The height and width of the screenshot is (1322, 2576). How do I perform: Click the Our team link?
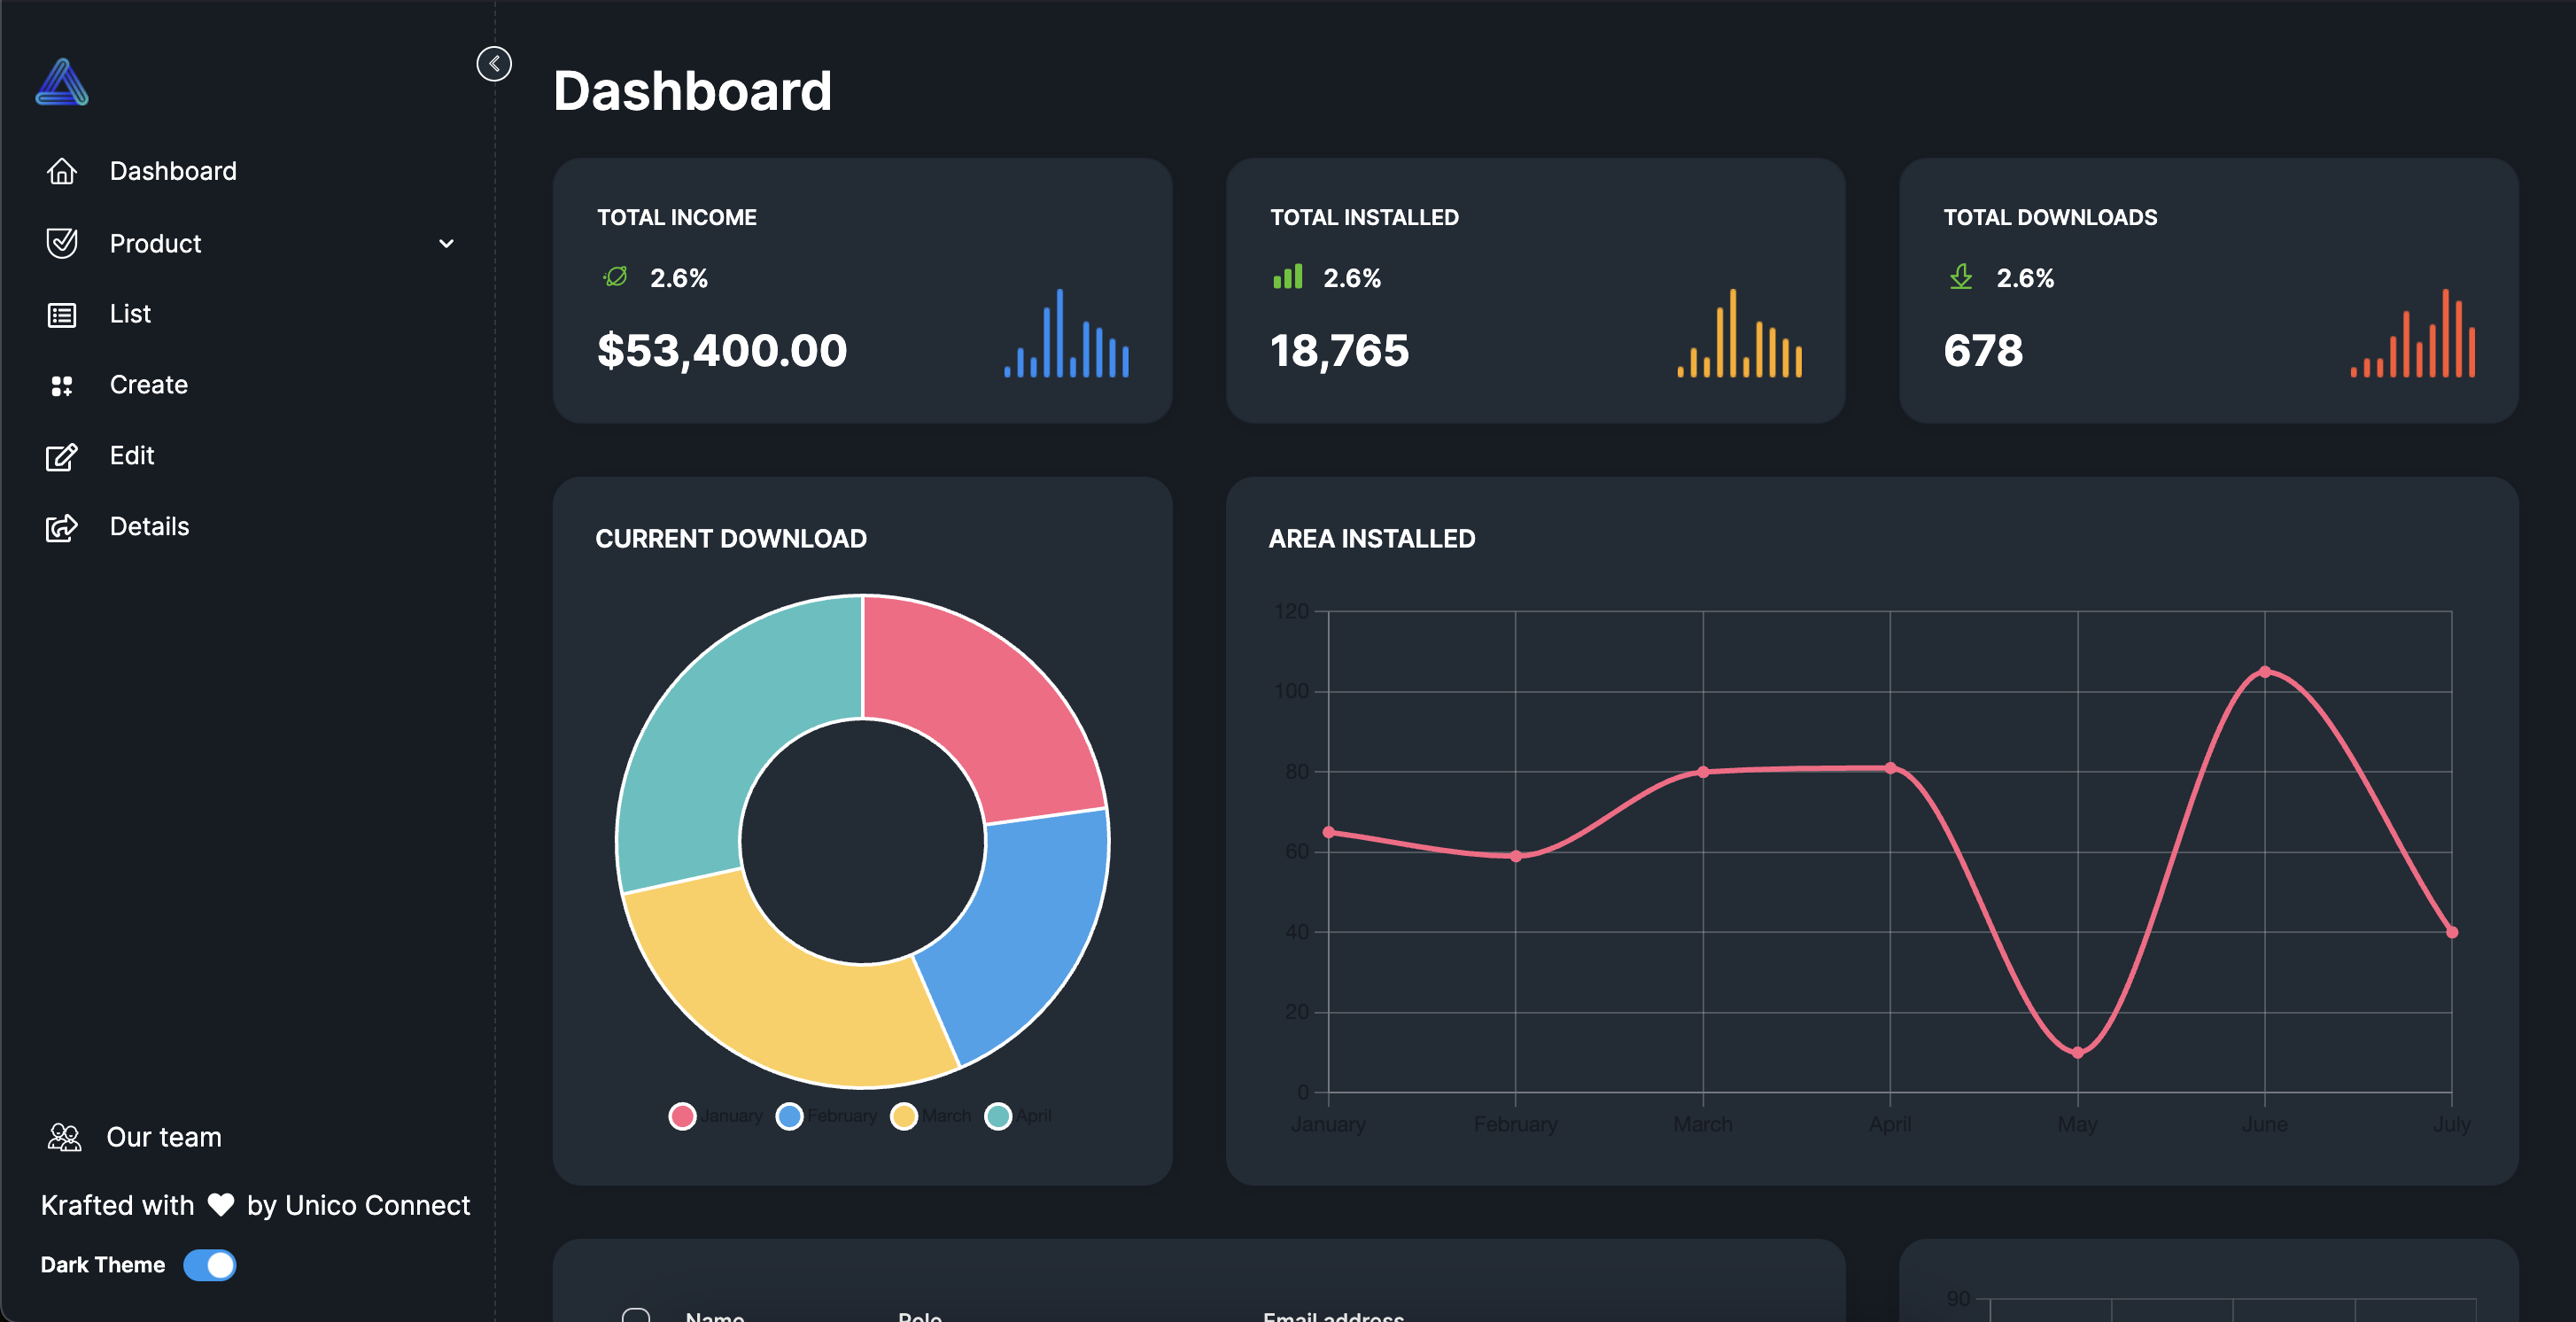pyautogui.click(x=165, y=1136)
